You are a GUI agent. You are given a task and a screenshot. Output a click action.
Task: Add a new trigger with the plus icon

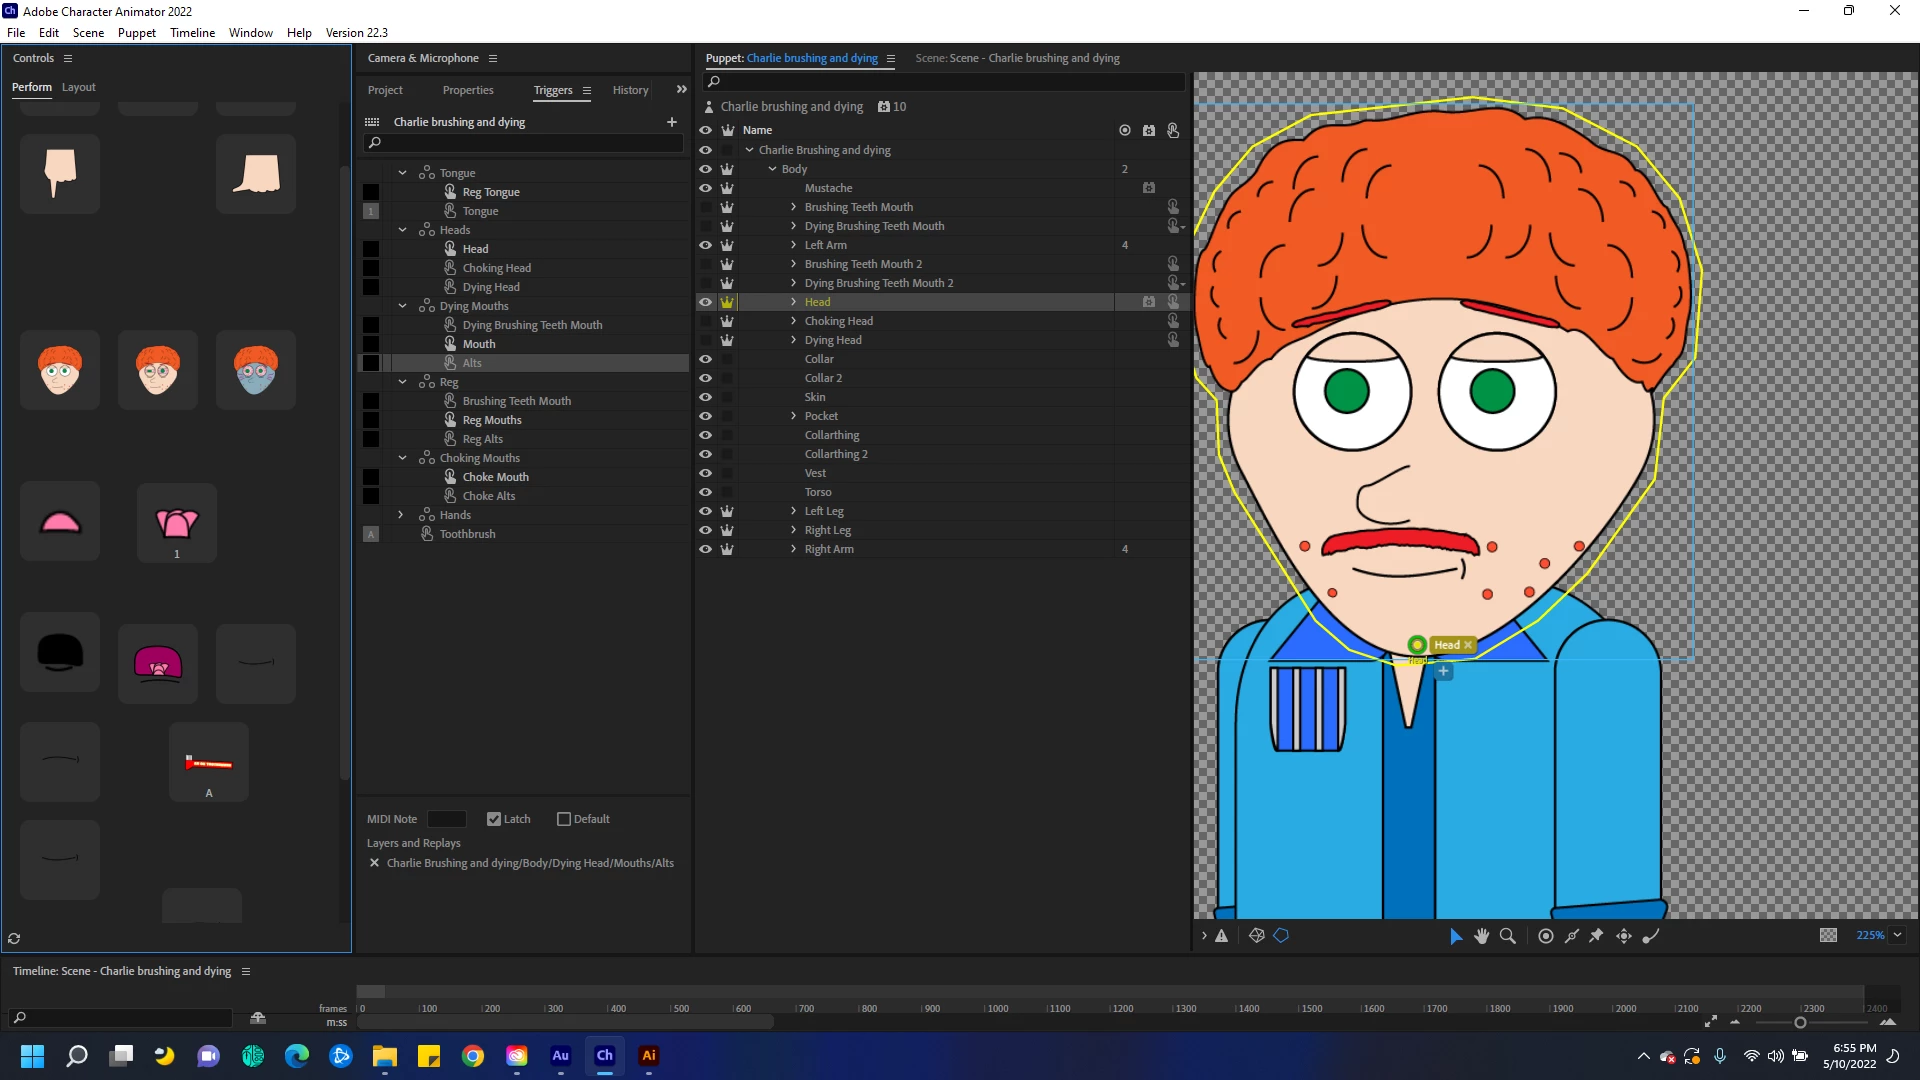click(672, 122)
